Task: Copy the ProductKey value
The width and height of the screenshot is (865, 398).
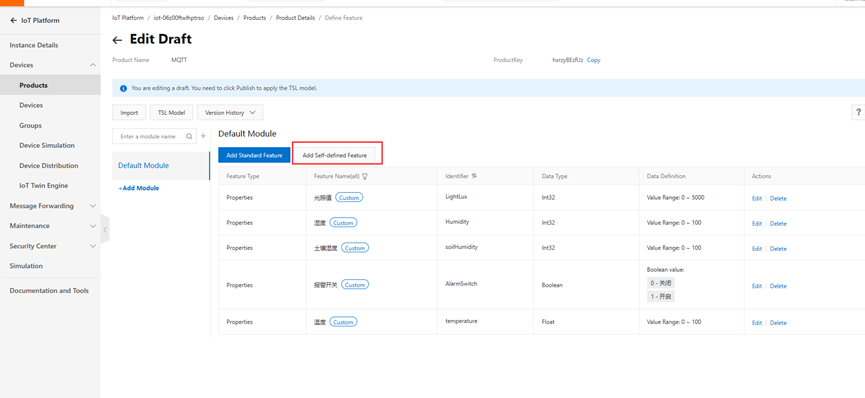Action: 594,60
